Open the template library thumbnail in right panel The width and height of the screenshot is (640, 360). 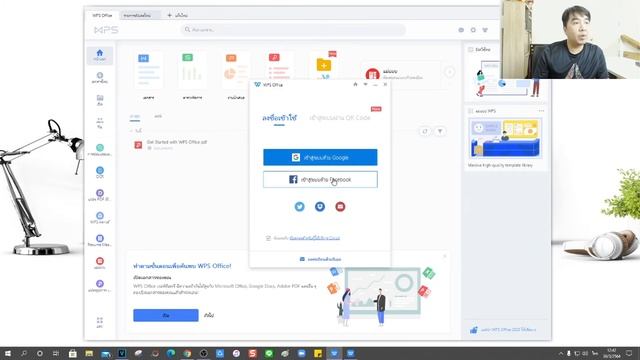coord(505,138)
